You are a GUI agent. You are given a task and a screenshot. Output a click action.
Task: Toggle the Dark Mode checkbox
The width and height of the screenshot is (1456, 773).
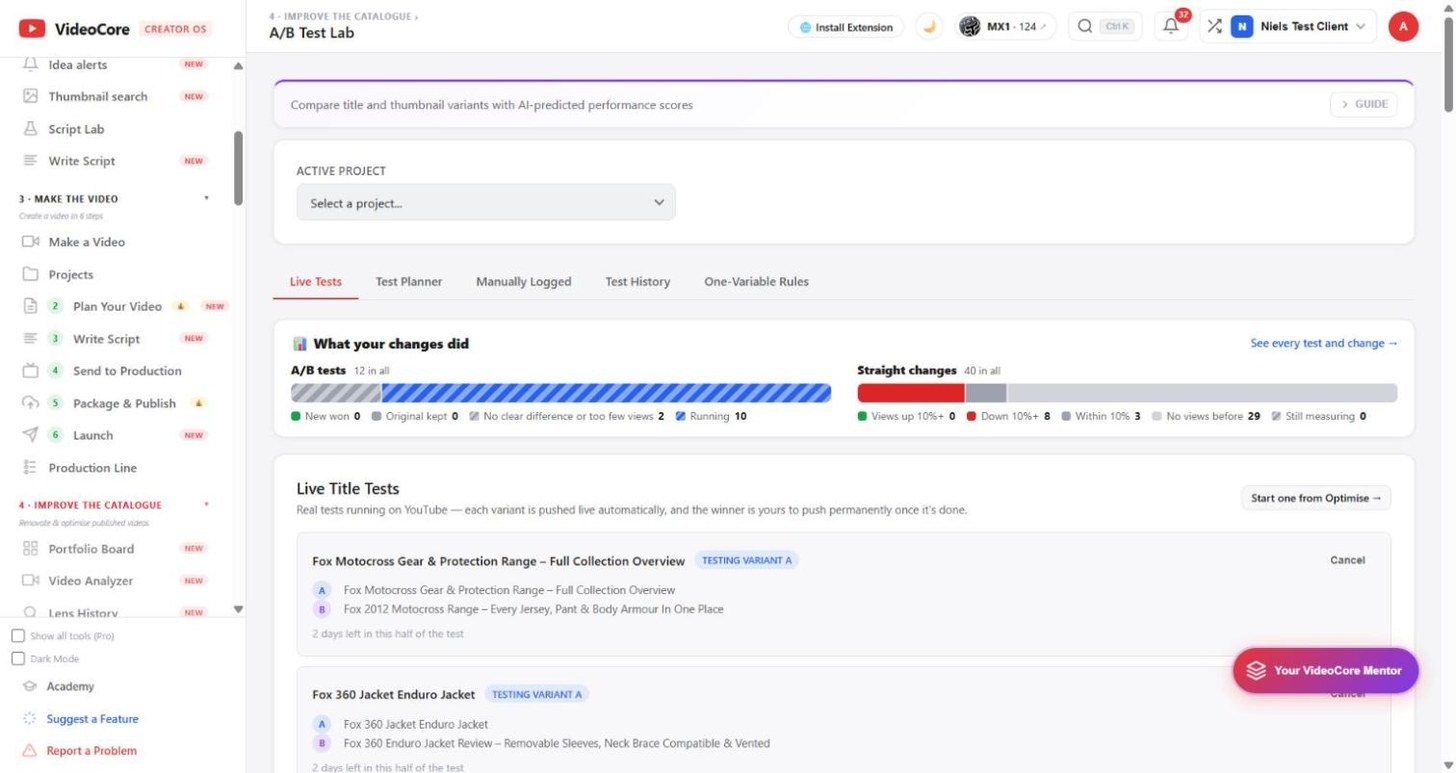(x=18, y=659)
